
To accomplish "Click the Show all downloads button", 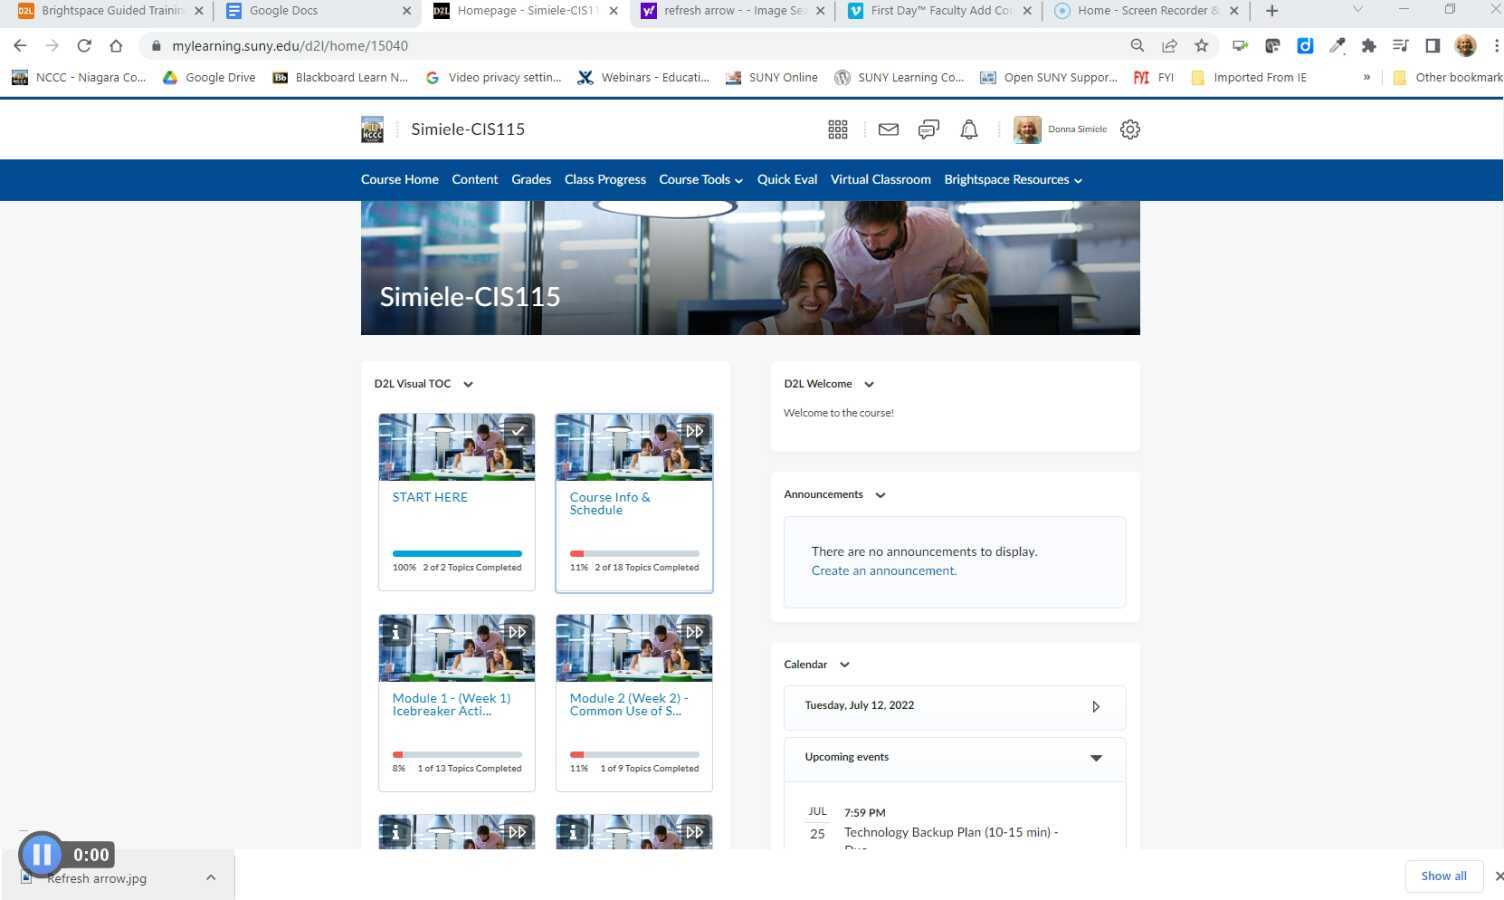I will (x=1443, y=875).
